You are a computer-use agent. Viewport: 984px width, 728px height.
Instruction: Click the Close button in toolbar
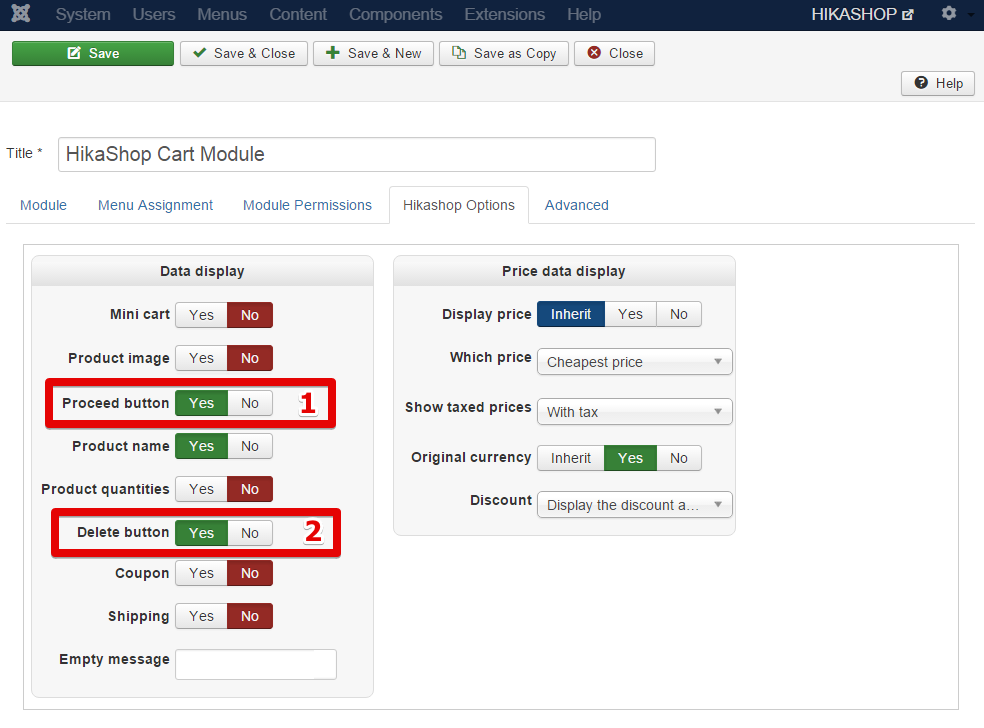[614, 53]
